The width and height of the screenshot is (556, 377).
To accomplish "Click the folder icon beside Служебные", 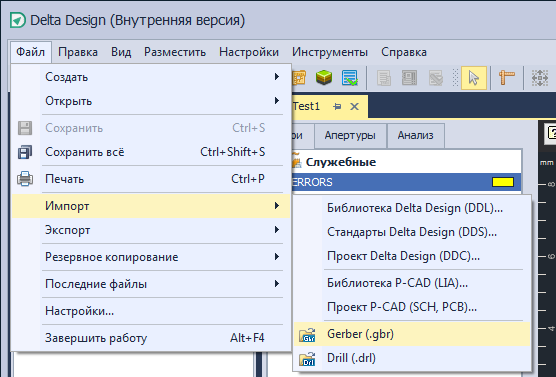I will point(296,162).
